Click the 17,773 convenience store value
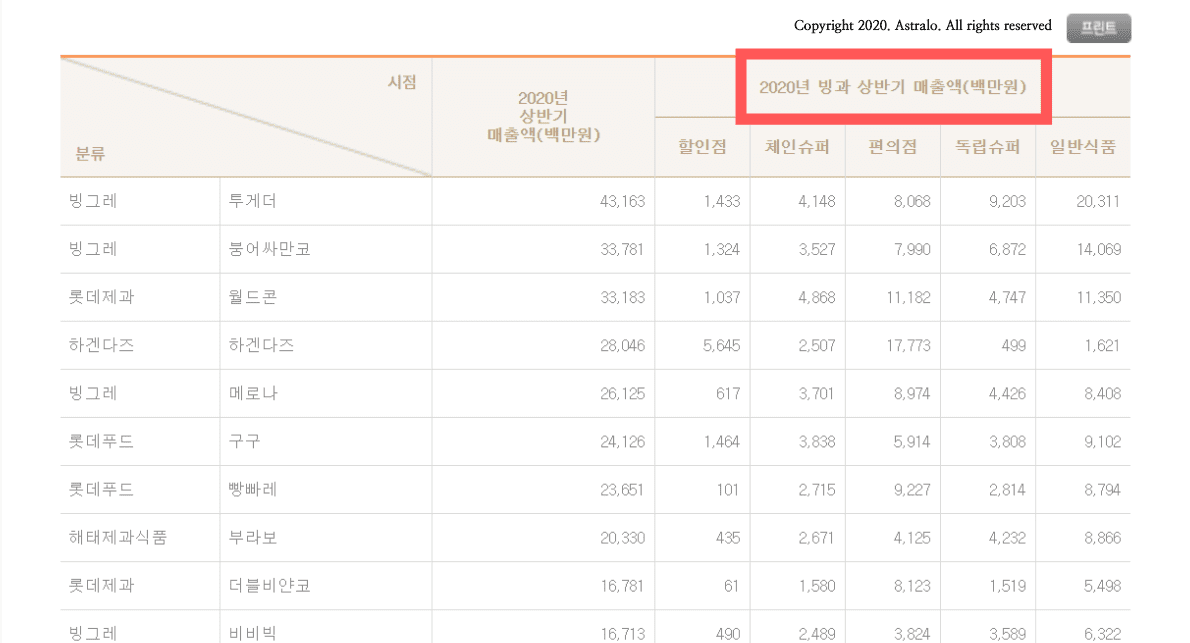 pos(908,345)
